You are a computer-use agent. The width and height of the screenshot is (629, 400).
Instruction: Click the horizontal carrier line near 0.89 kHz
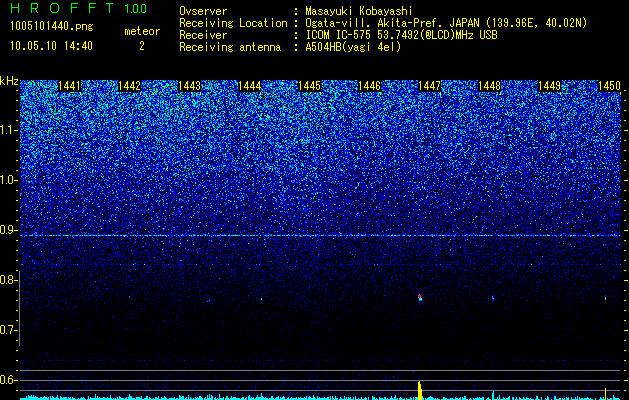(x=320, y=236)
